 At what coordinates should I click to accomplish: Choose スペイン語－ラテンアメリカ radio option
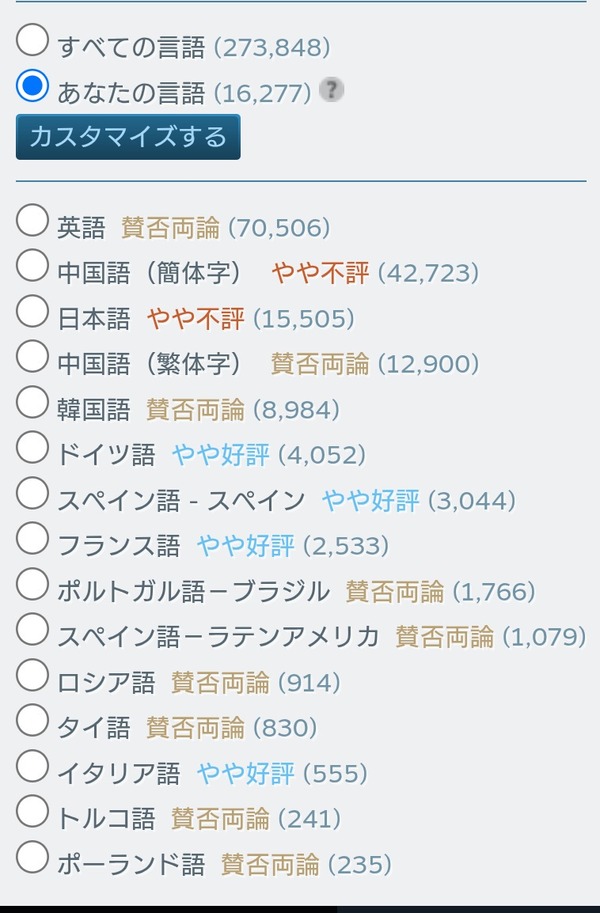click(x=32, y=630)
